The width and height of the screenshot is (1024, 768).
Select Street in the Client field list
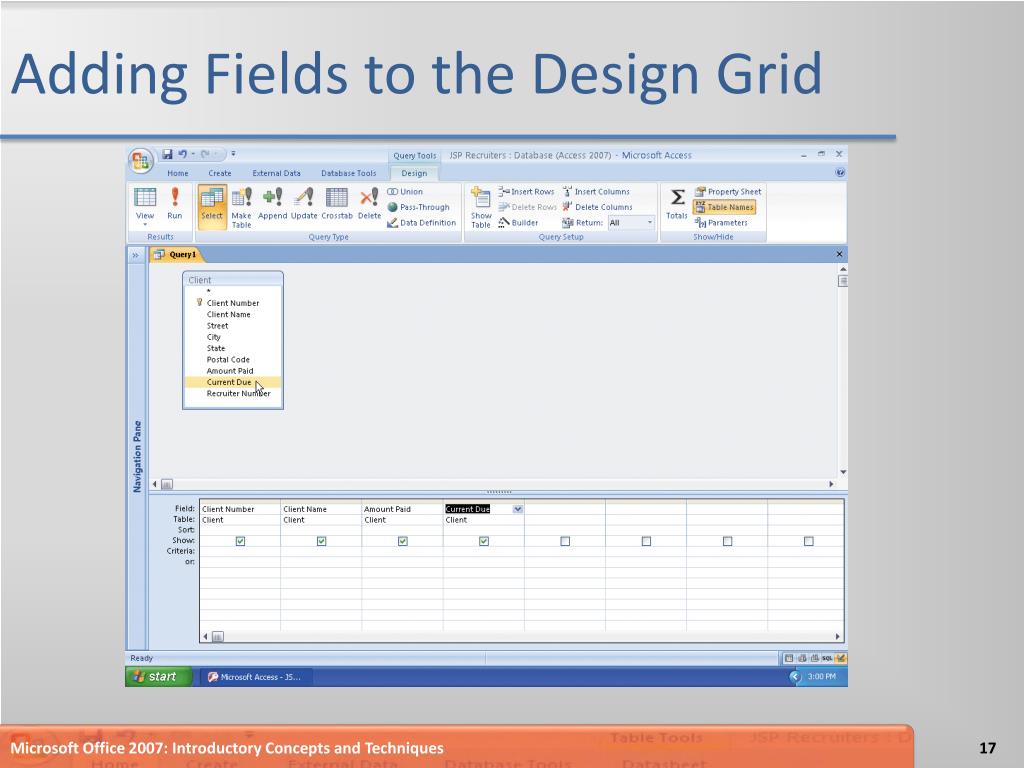click(x=217, y=326)
